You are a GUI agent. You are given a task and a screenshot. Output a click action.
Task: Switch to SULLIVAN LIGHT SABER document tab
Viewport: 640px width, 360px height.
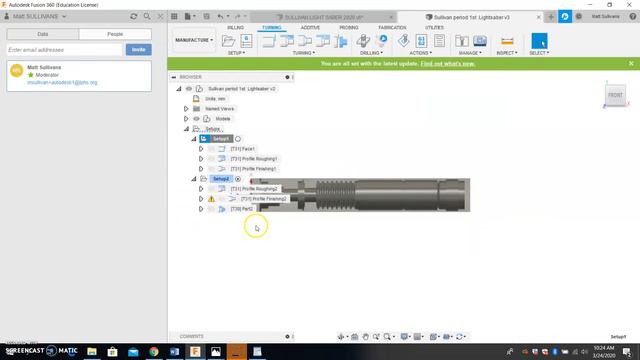(x=323, y=17)
